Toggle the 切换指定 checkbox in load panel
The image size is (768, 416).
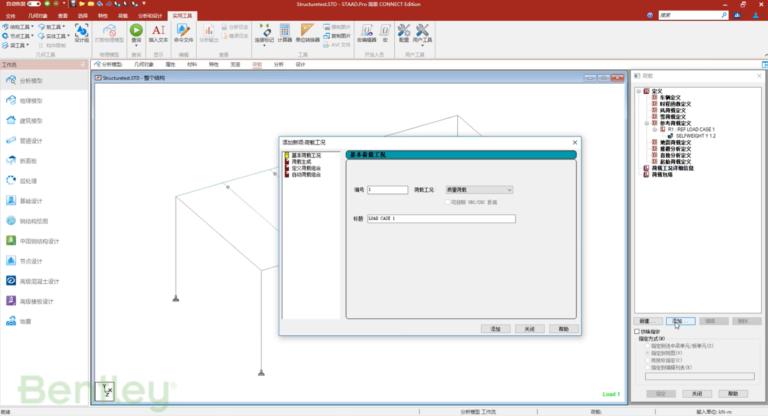[x=637, y=332]
